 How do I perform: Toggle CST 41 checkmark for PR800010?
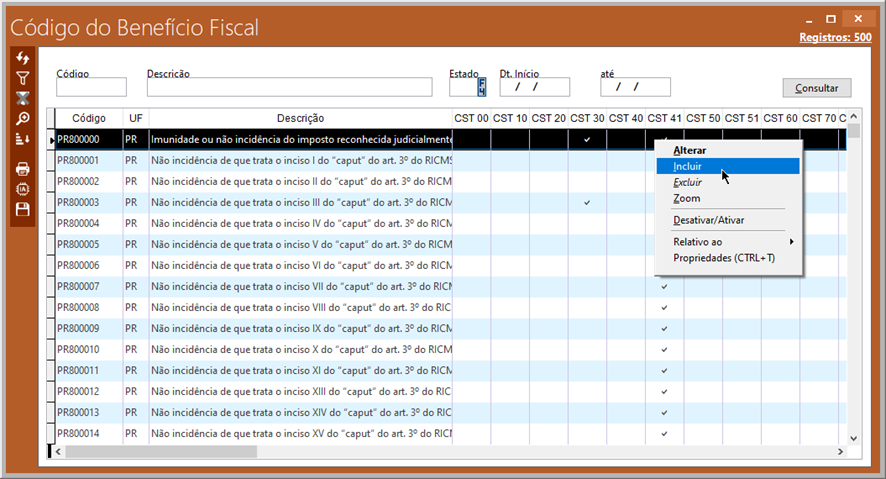coord(664,350)
